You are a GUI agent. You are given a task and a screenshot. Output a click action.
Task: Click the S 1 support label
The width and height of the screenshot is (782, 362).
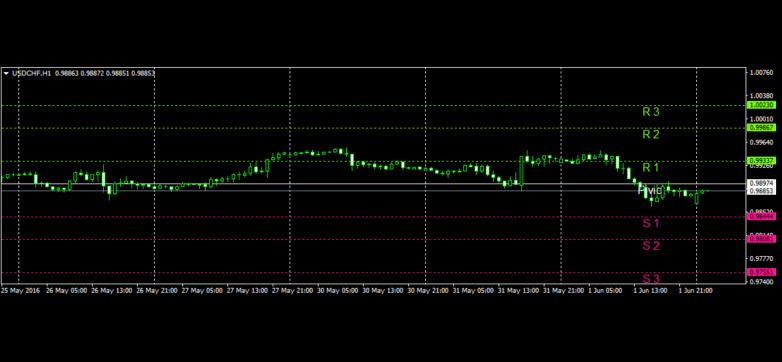tap(651, 223)
